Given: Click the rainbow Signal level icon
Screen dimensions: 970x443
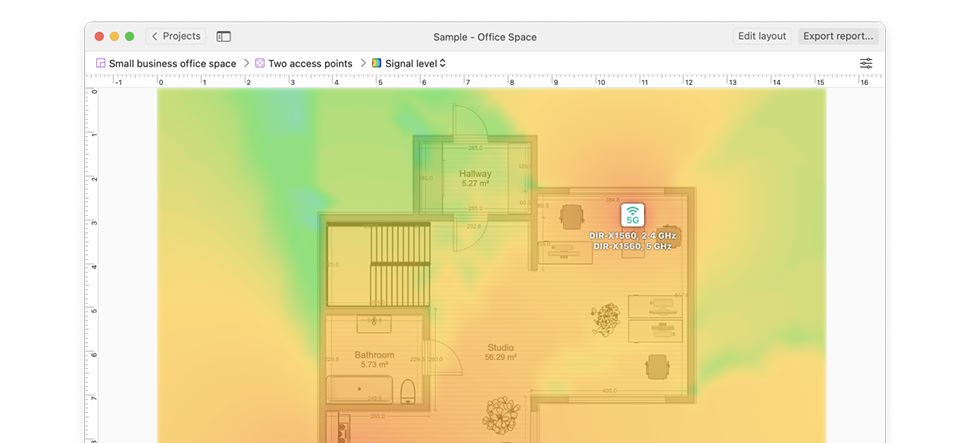Looking at the screenshot, I should tap(377, 63).
